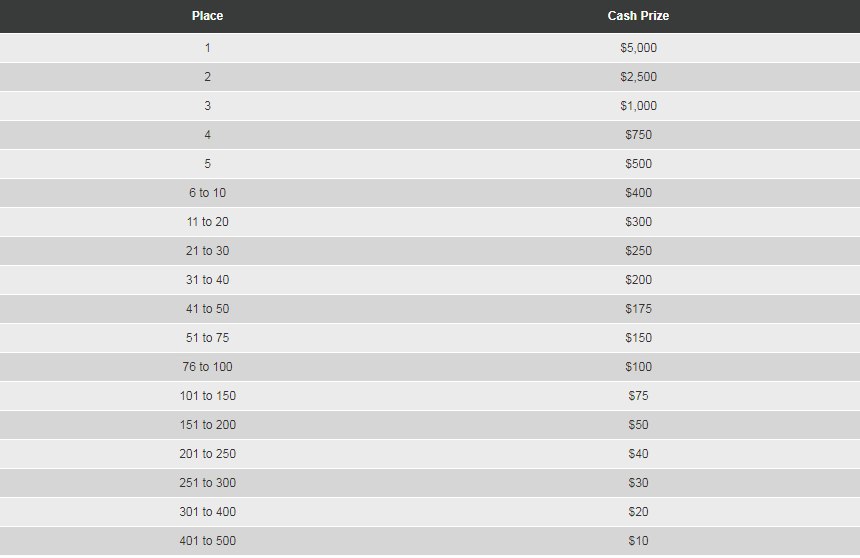Image resolution: width=860 pixels, height=558 pixels.
Task: Select the 31 to 40 place cell
Action: click(x=207, y=279)
